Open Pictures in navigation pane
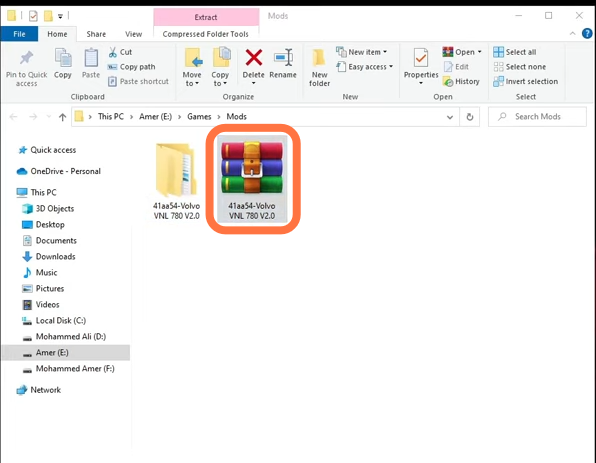Screen dimensions: 596x463 click(x=43, y=288)
